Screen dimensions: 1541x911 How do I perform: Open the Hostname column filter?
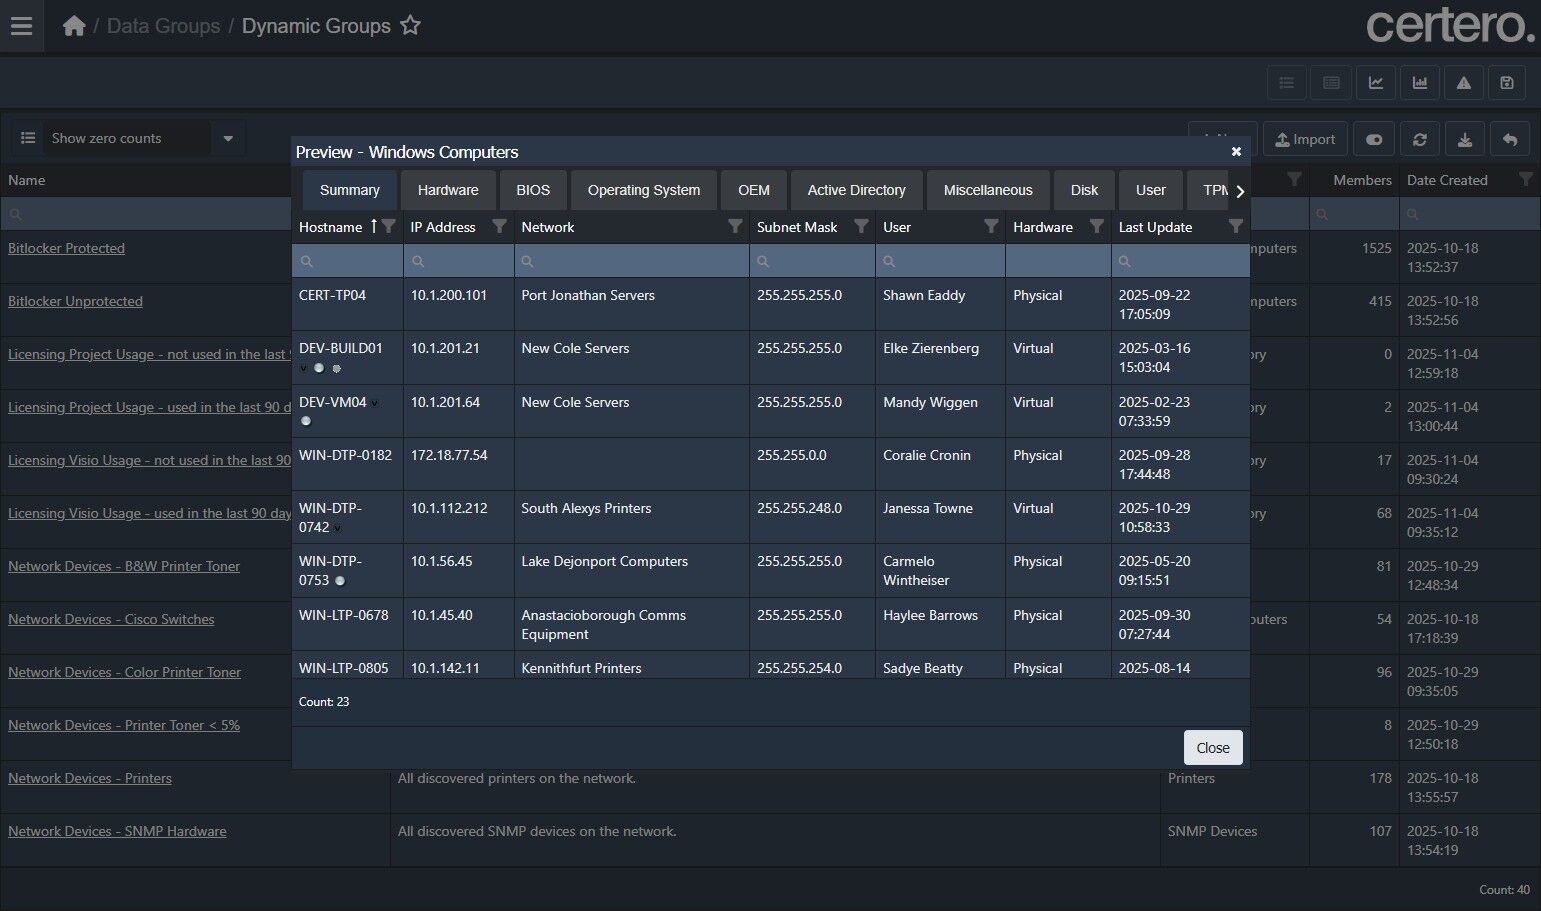(389, 227)
